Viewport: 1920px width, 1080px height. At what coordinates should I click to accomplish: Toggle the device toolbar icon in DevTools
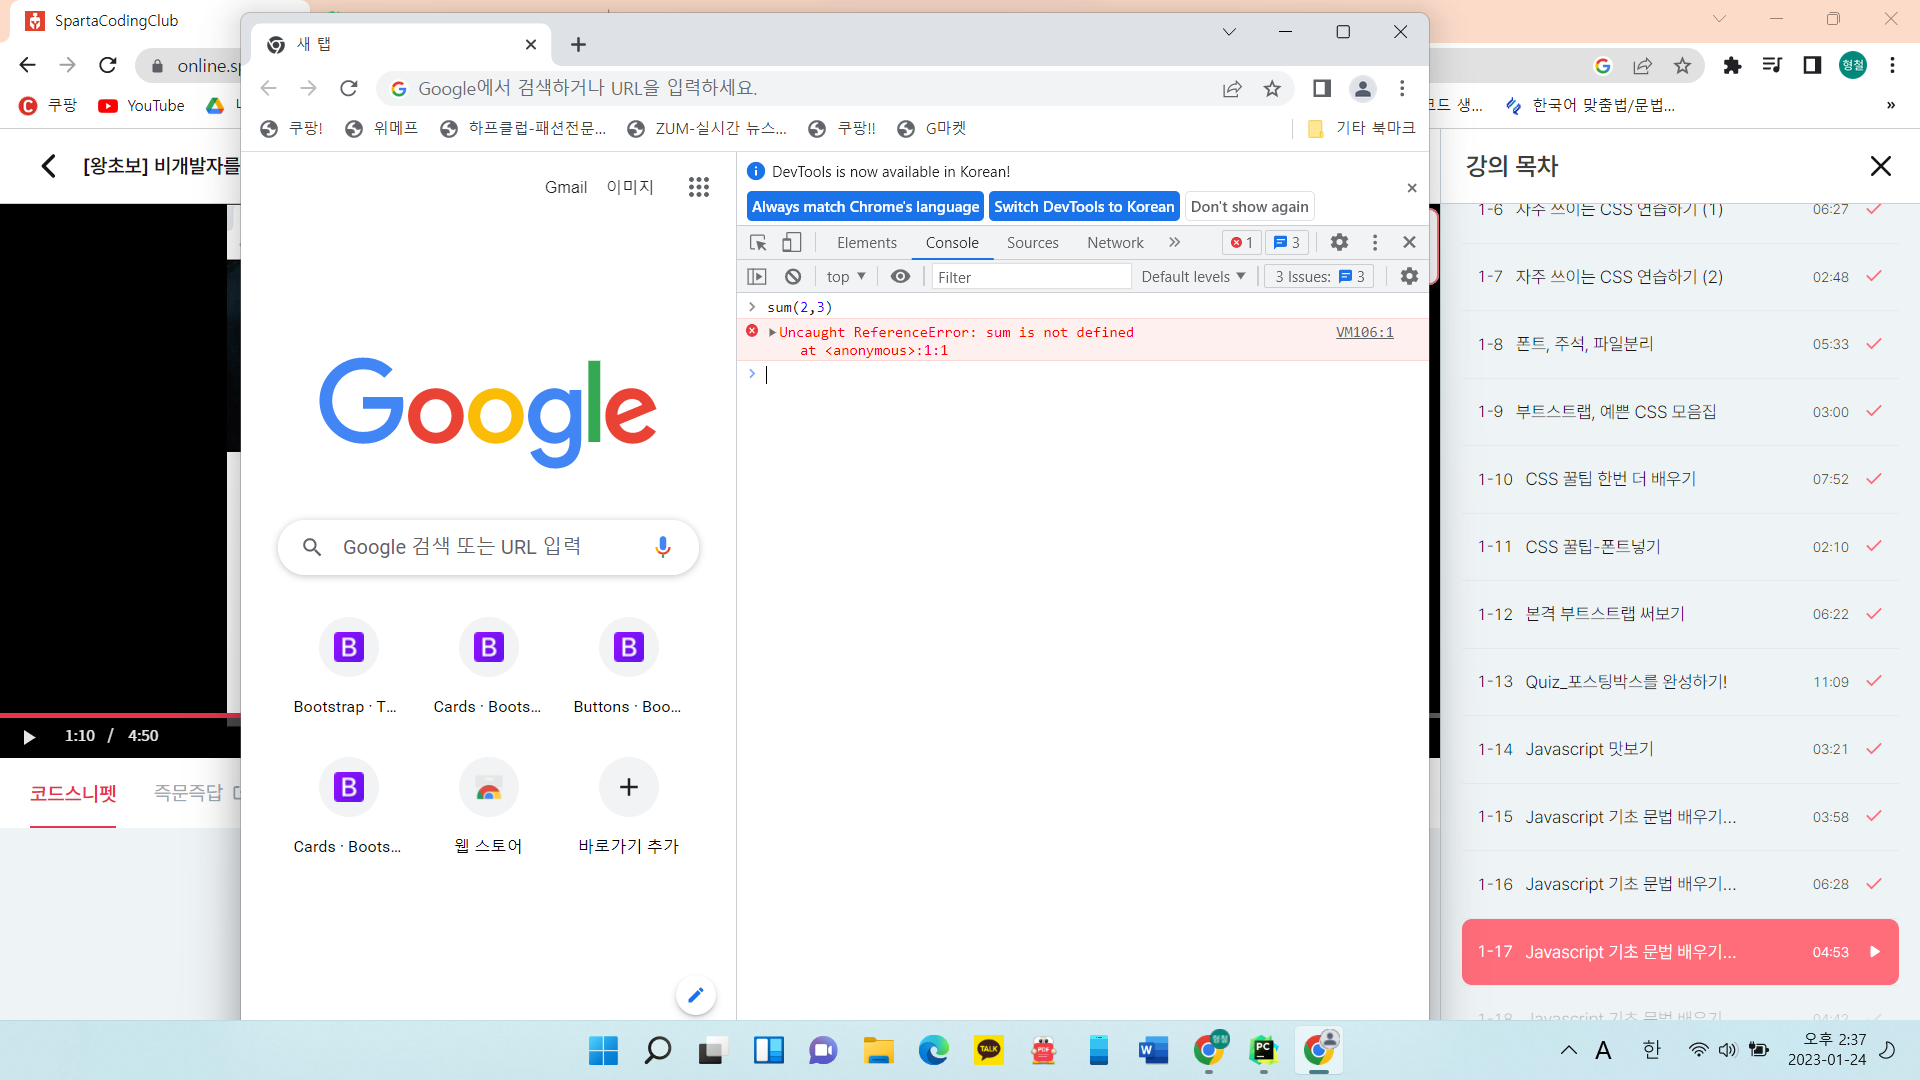[x=791, y=243]
